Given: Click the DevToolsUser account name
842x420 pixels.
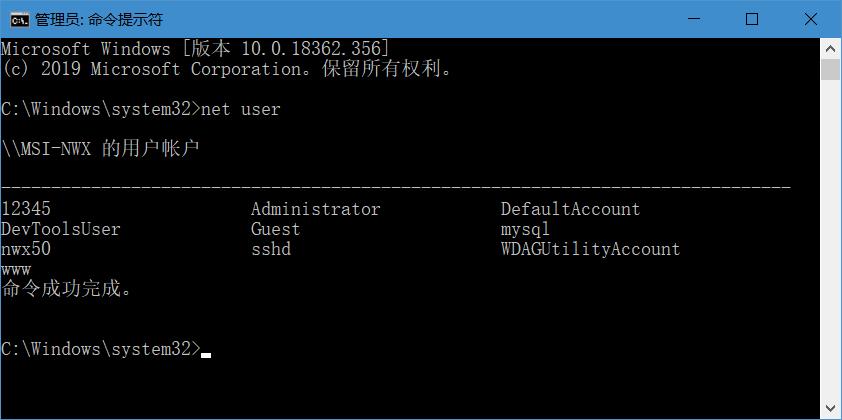Looking at the screenshot, I should click(61, 229).
